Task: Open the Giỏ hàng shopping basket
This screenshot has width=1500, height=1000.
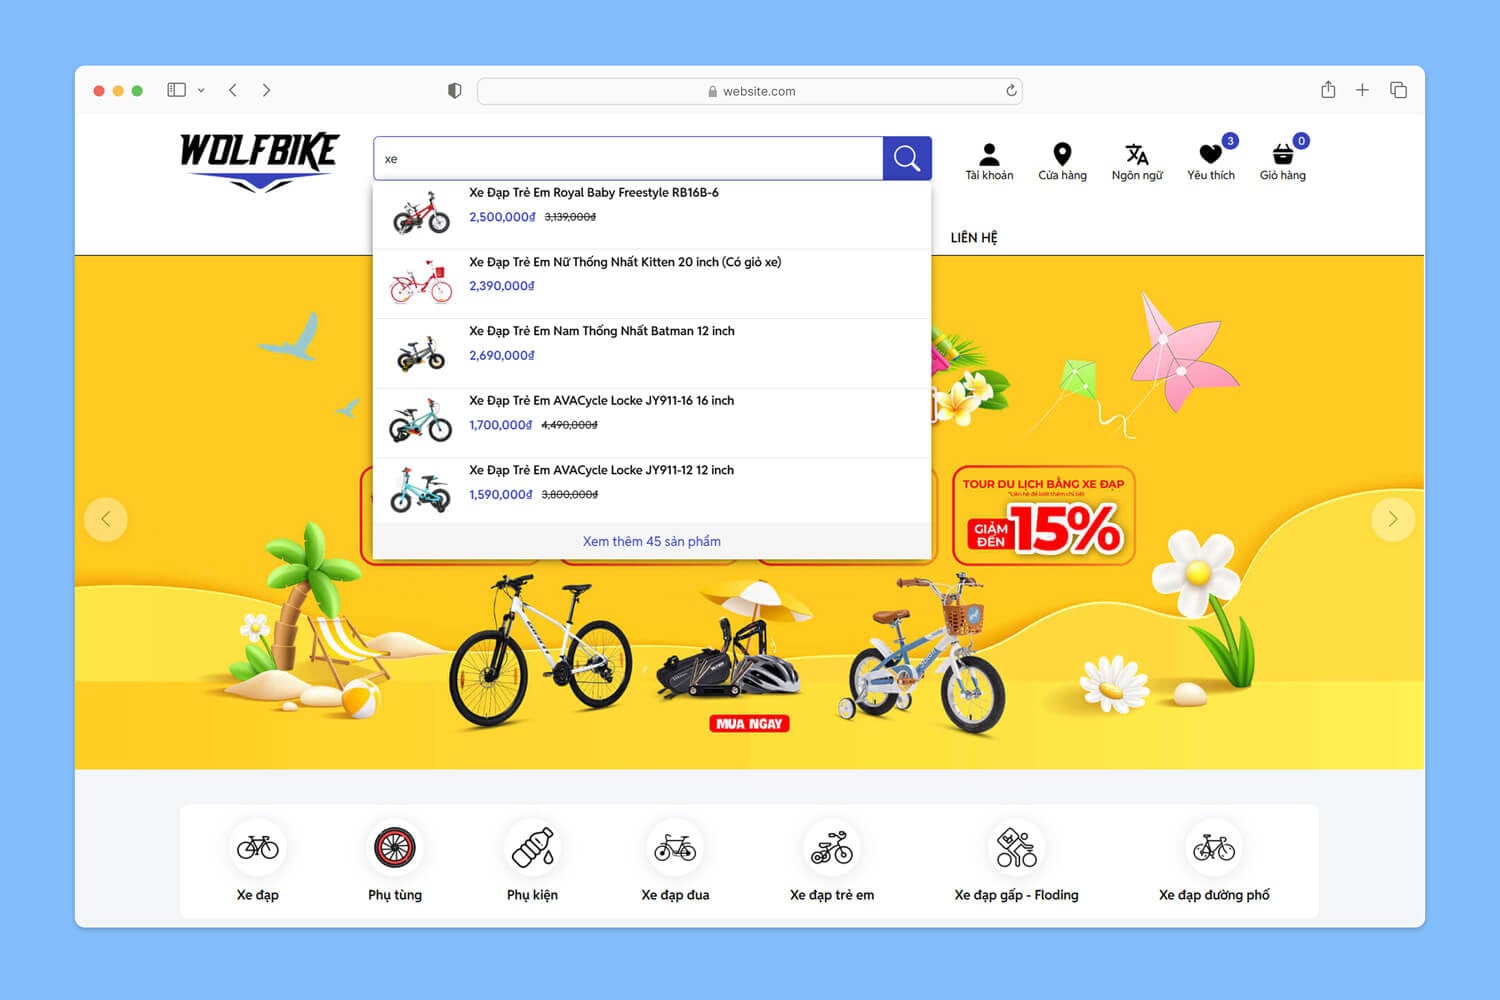Action: pyautogui.click(x=1282, y=160)
